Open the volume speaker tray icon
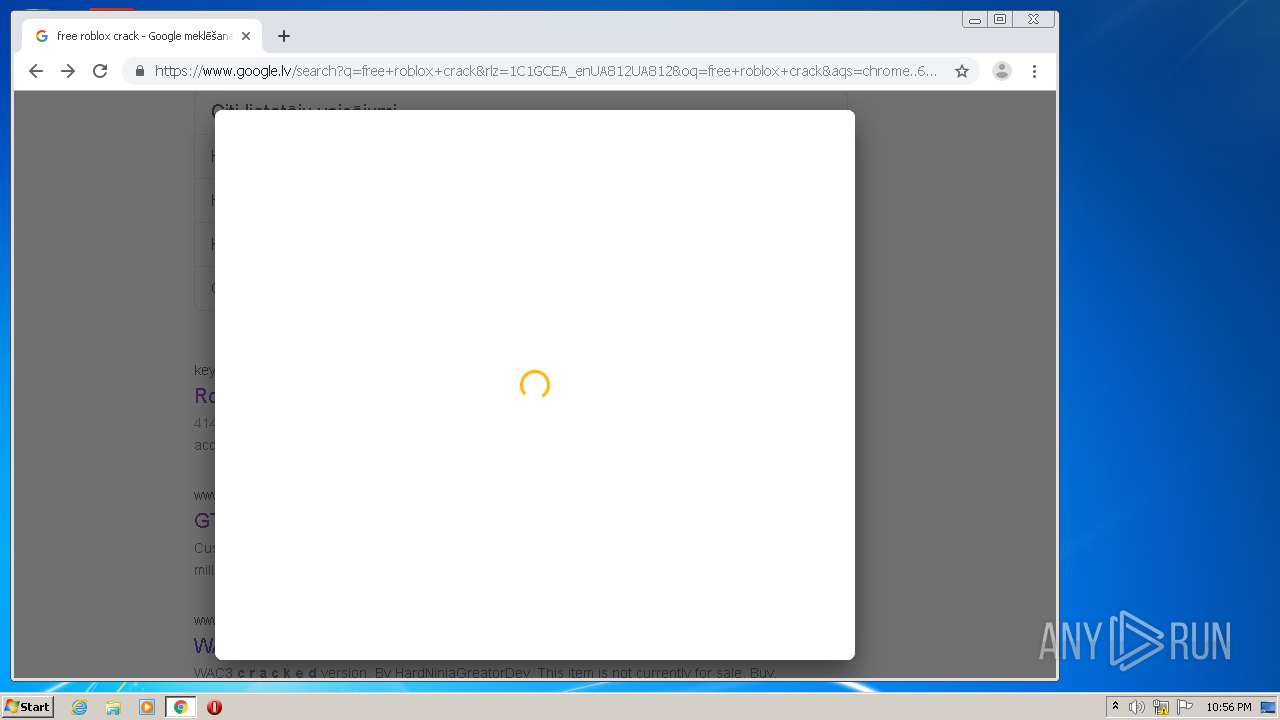The image size is (1280, 720). (x=1137, y=707)
